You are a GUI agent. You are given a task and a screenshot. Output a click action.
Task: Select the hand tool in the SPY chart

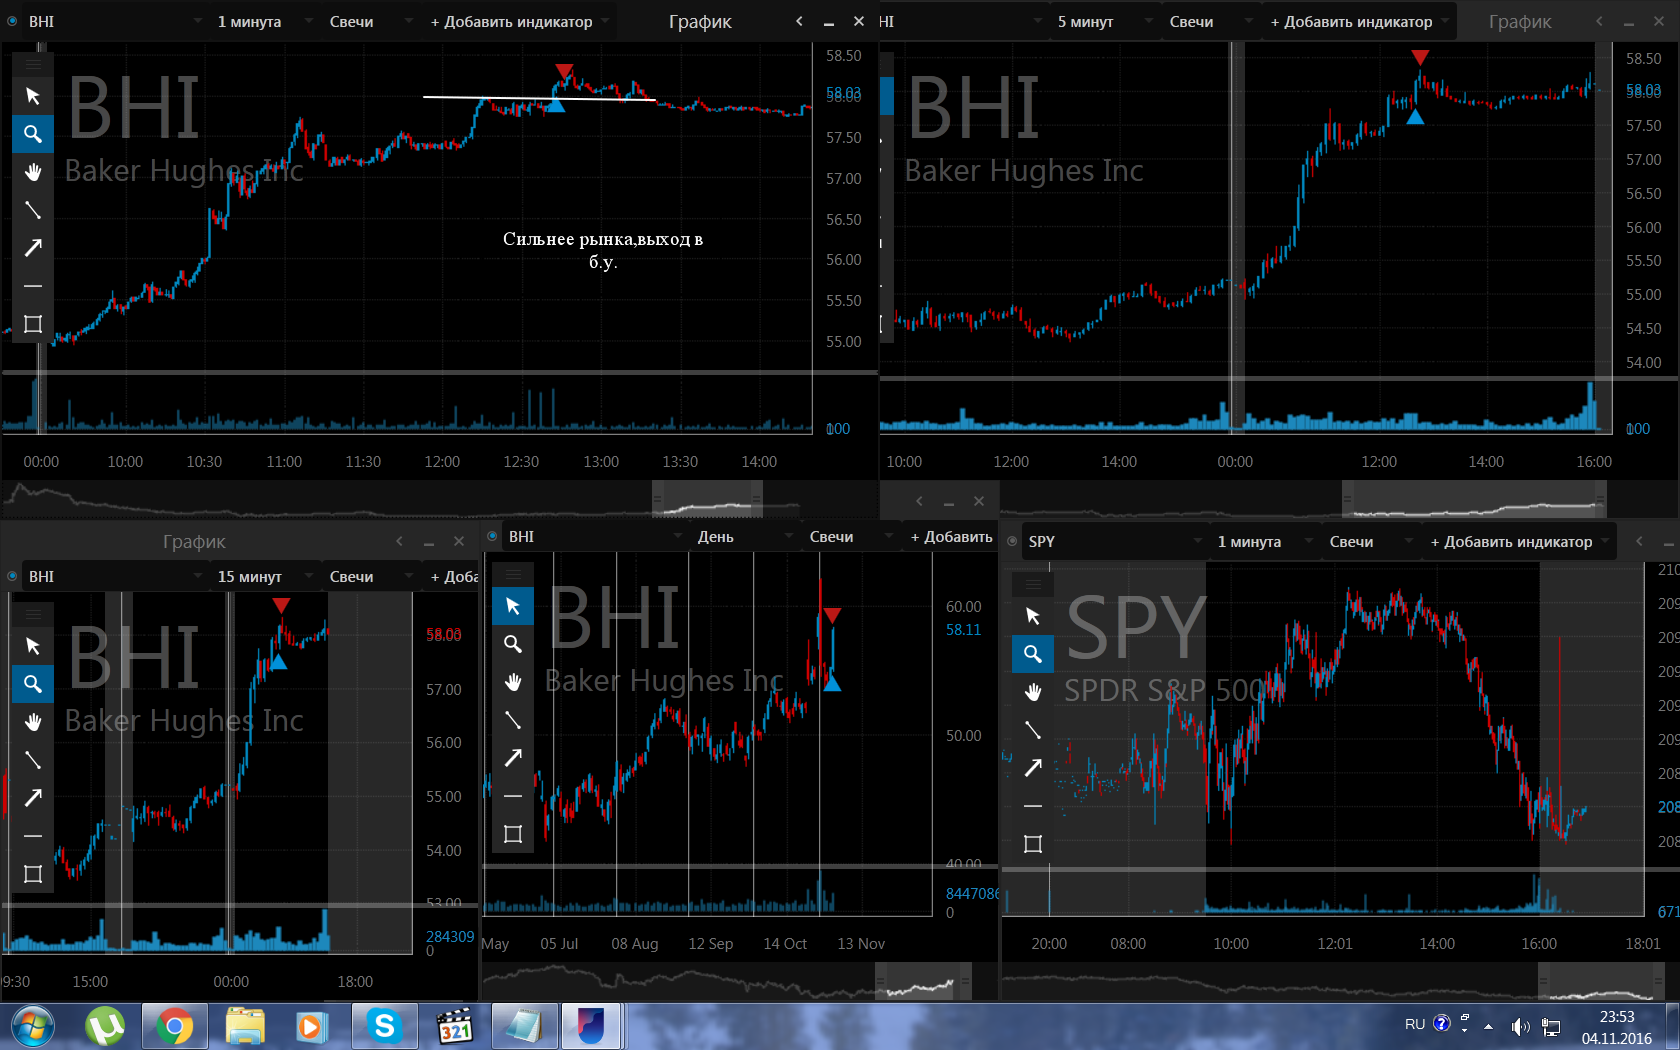click(x=1033, y=692)
